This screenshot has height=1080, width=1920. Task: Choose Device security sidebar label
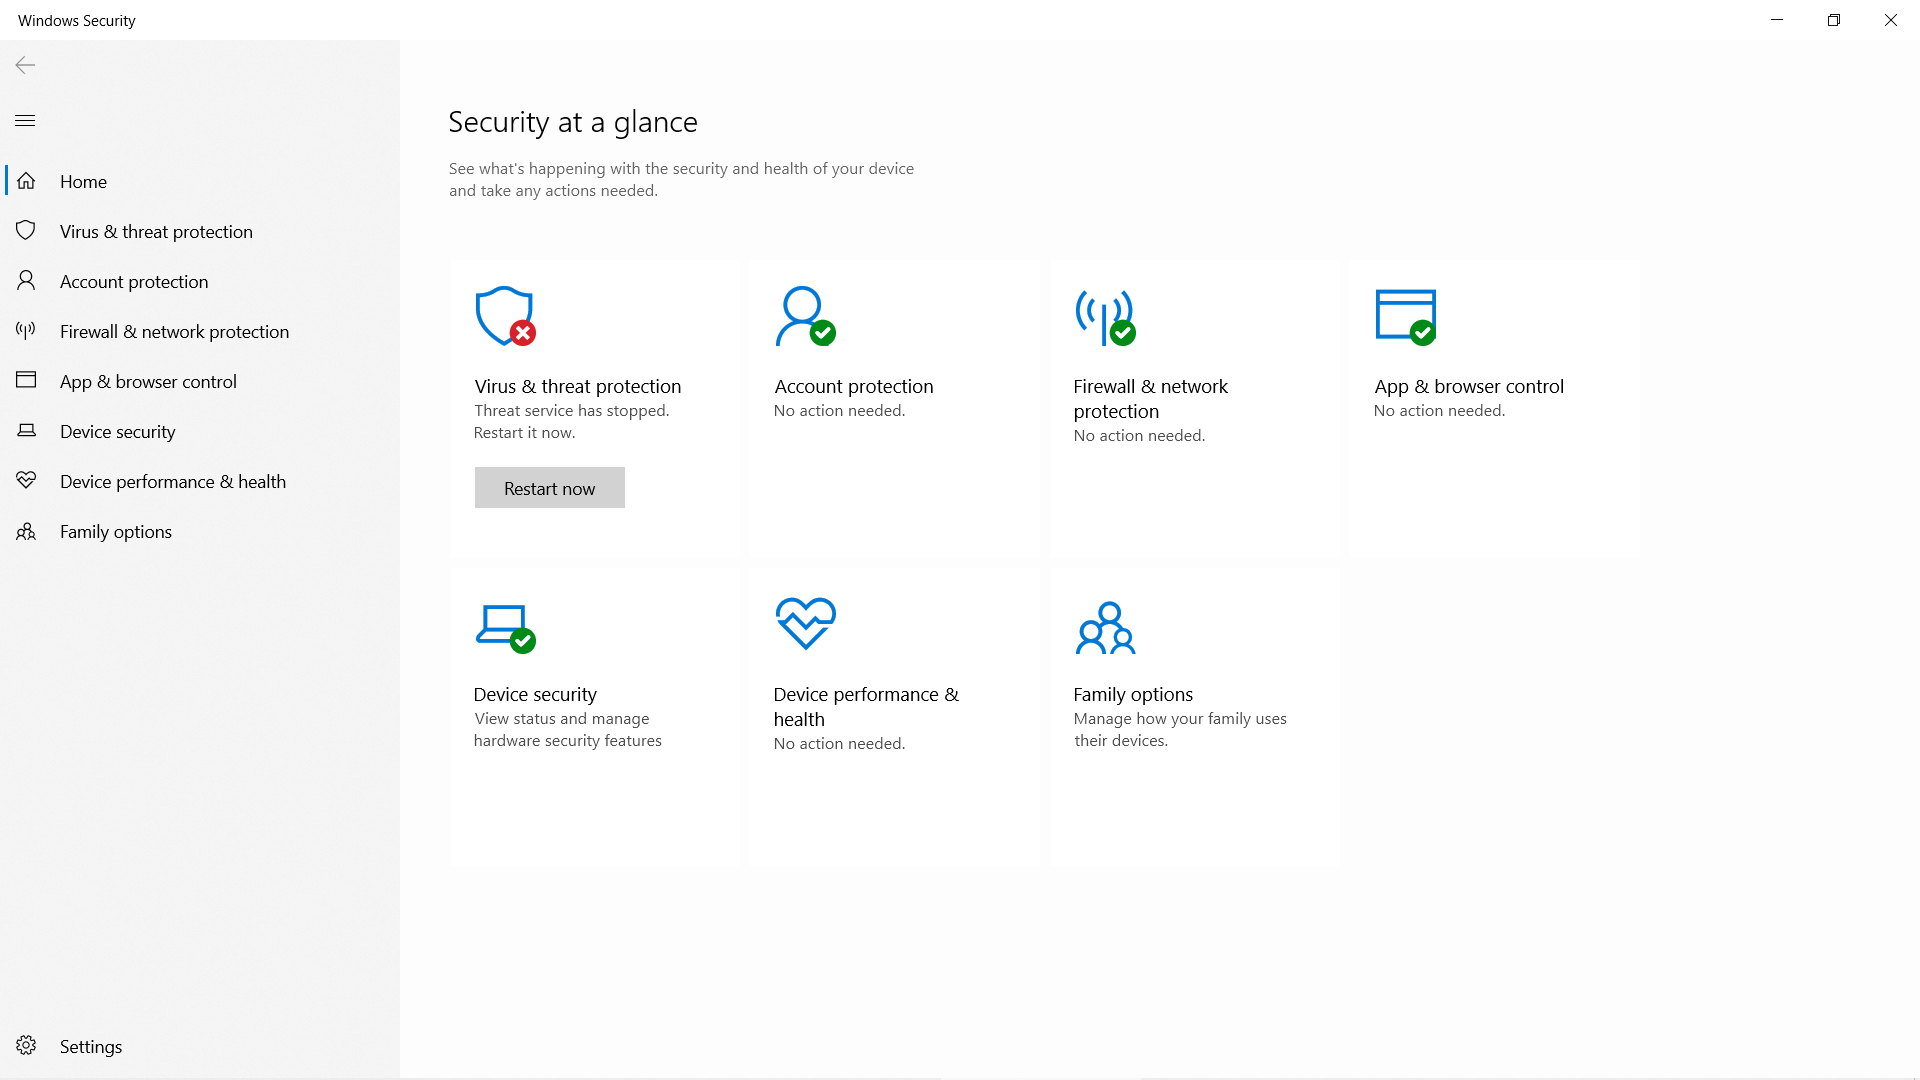pyautogui.click(x=117, y=431)
